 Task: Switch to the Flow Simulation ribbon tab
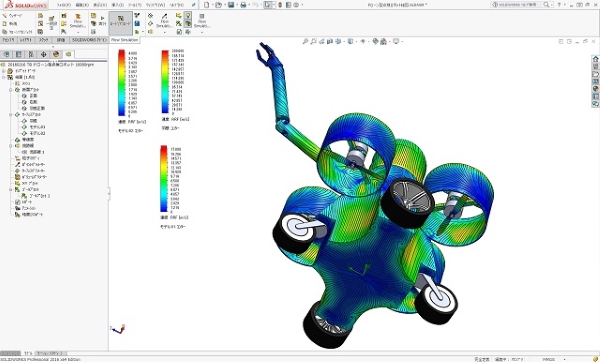[x=124, y=40]
